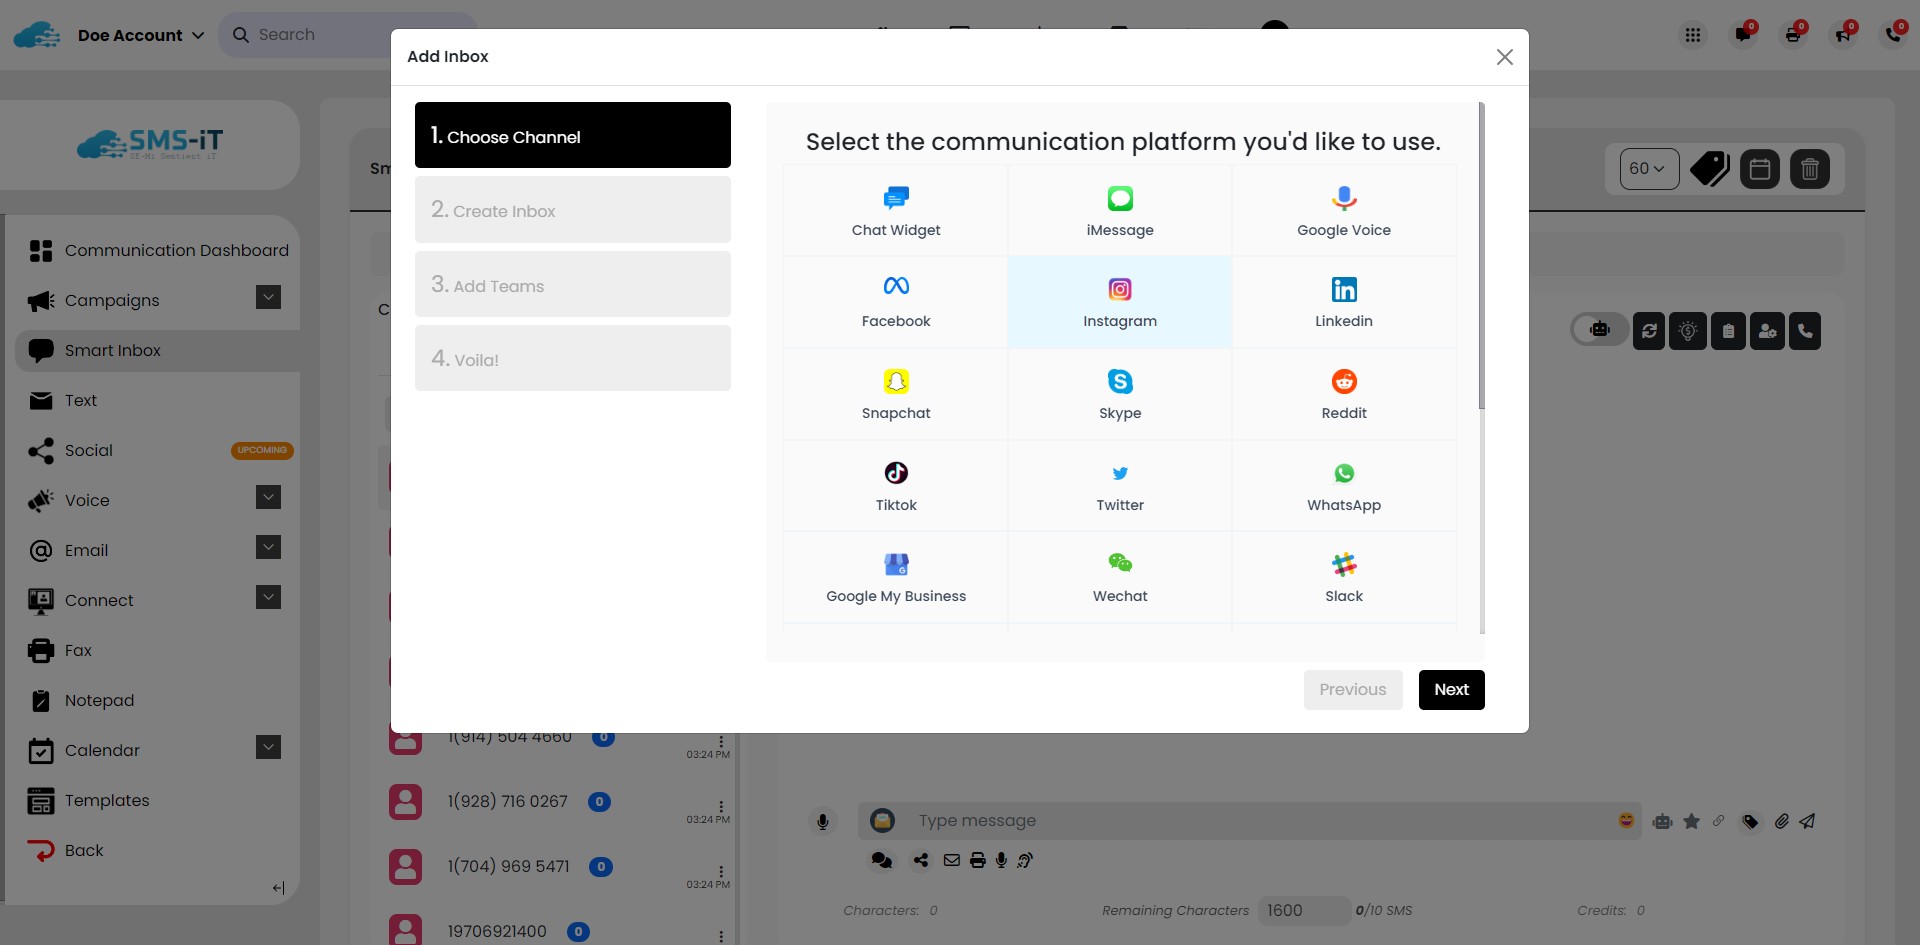Open Templates from the sidebar

click(x=158, y=801)
